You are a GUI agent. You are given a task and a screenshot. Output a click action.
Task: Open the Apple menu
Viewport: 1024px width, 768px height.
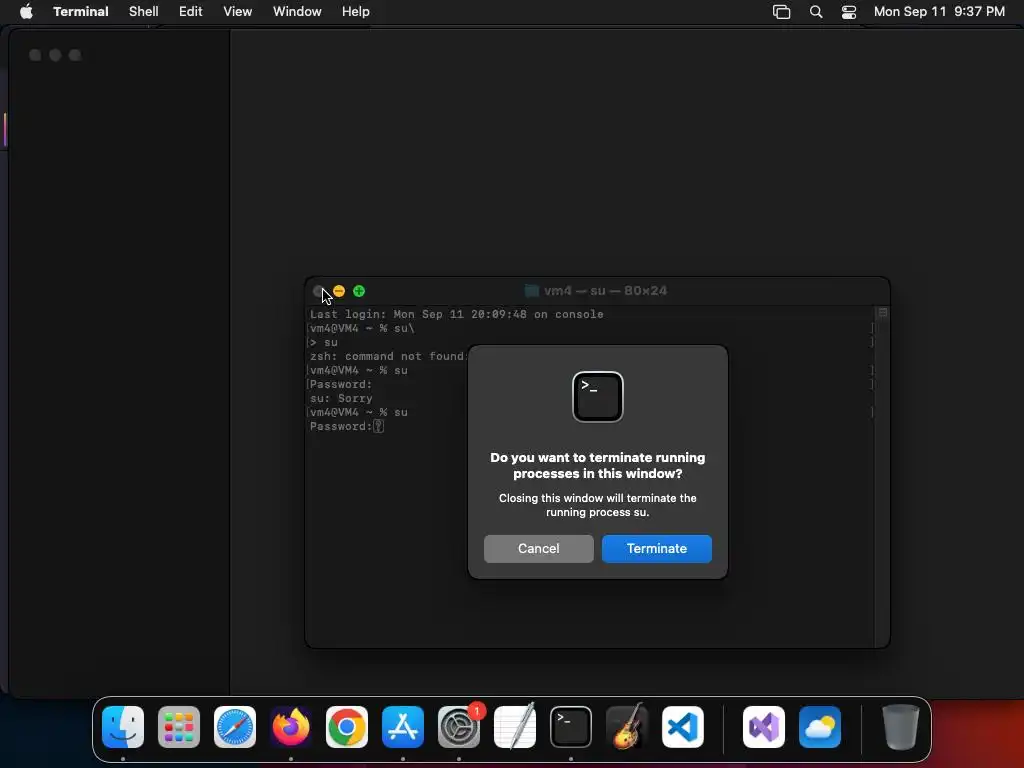[26, 12]
